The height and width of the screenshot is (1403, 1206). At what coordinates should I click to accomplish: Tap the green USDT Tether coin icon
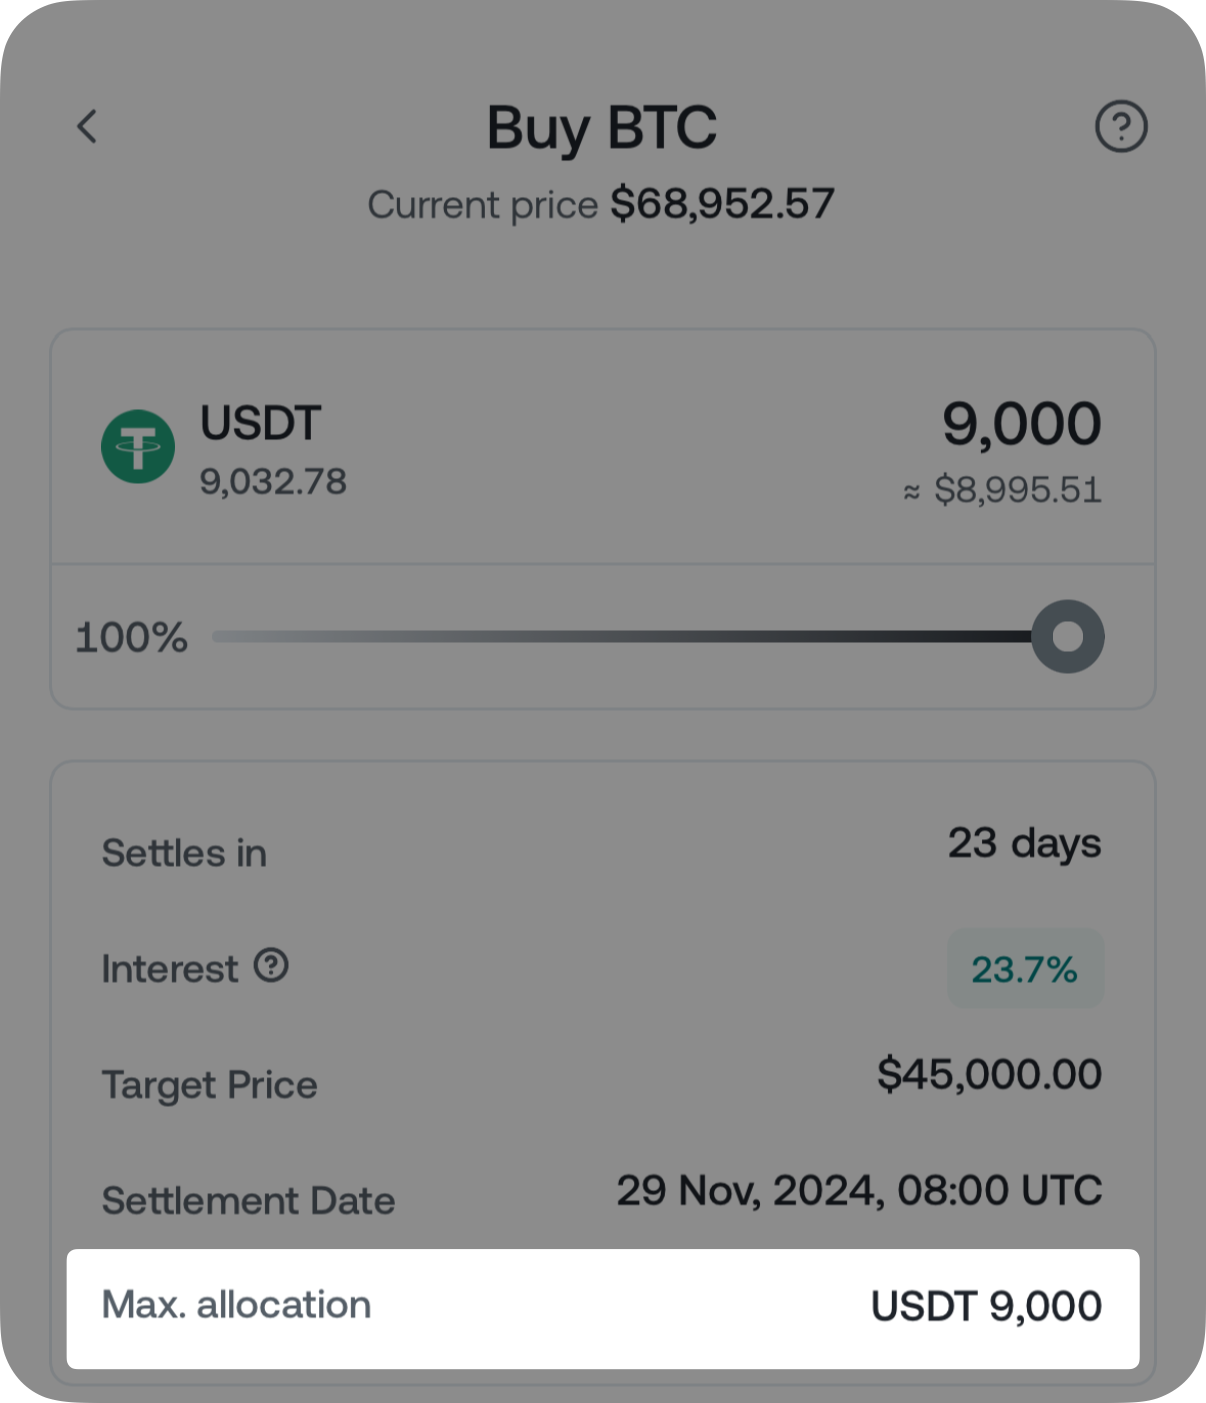(x=138, y=447)
